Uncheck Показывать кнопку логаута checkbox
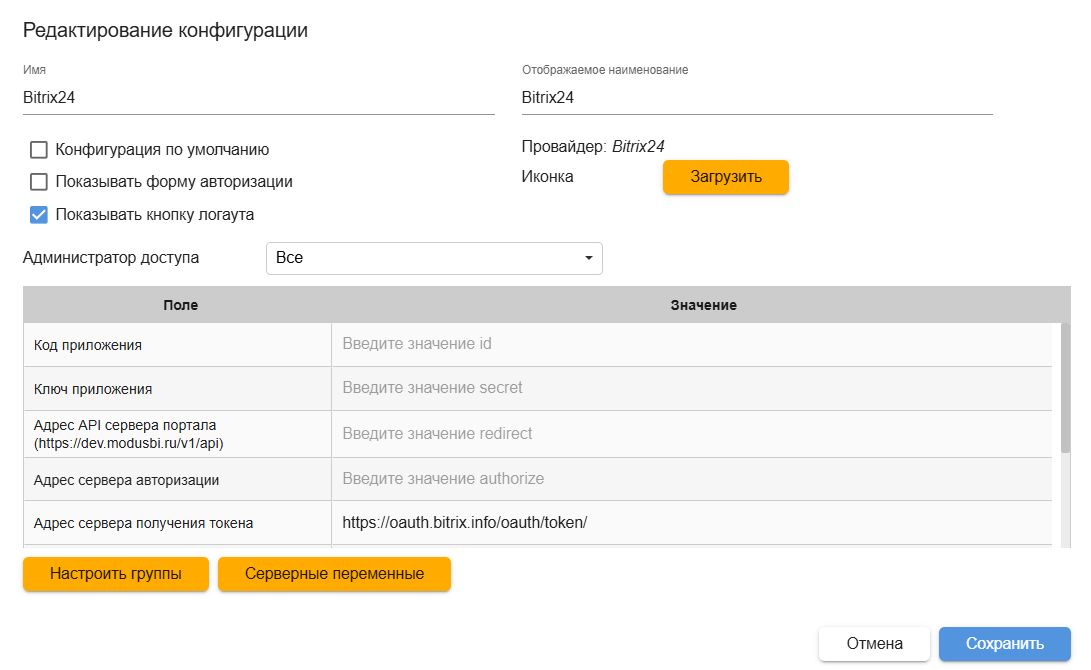Viewport: 1091px width, 670px height. tap(39, 214)
